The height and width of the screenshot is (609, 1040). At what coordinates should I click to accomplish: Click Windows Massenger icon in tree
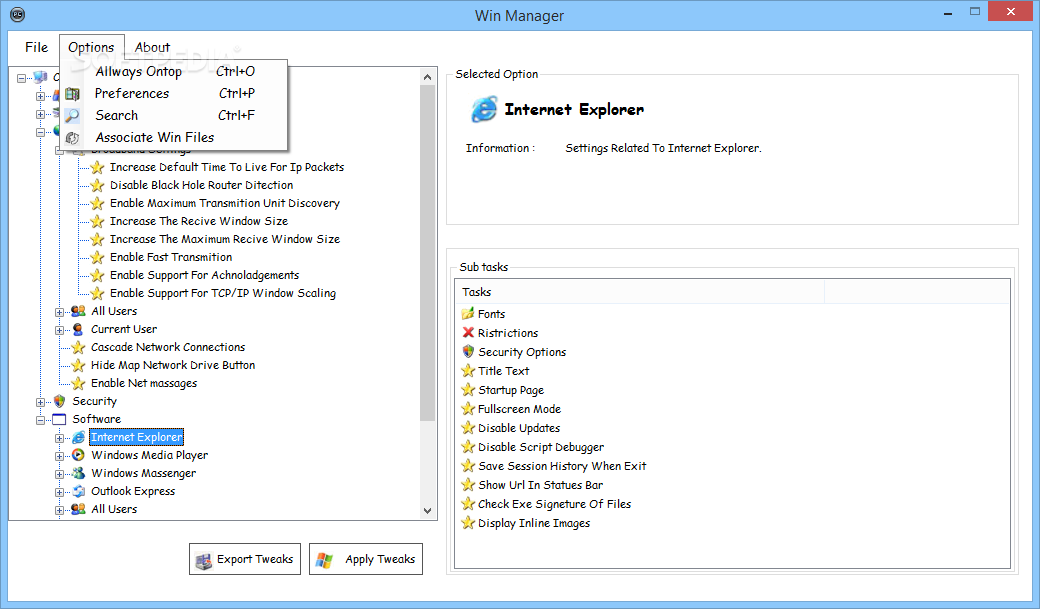(78, 473)
